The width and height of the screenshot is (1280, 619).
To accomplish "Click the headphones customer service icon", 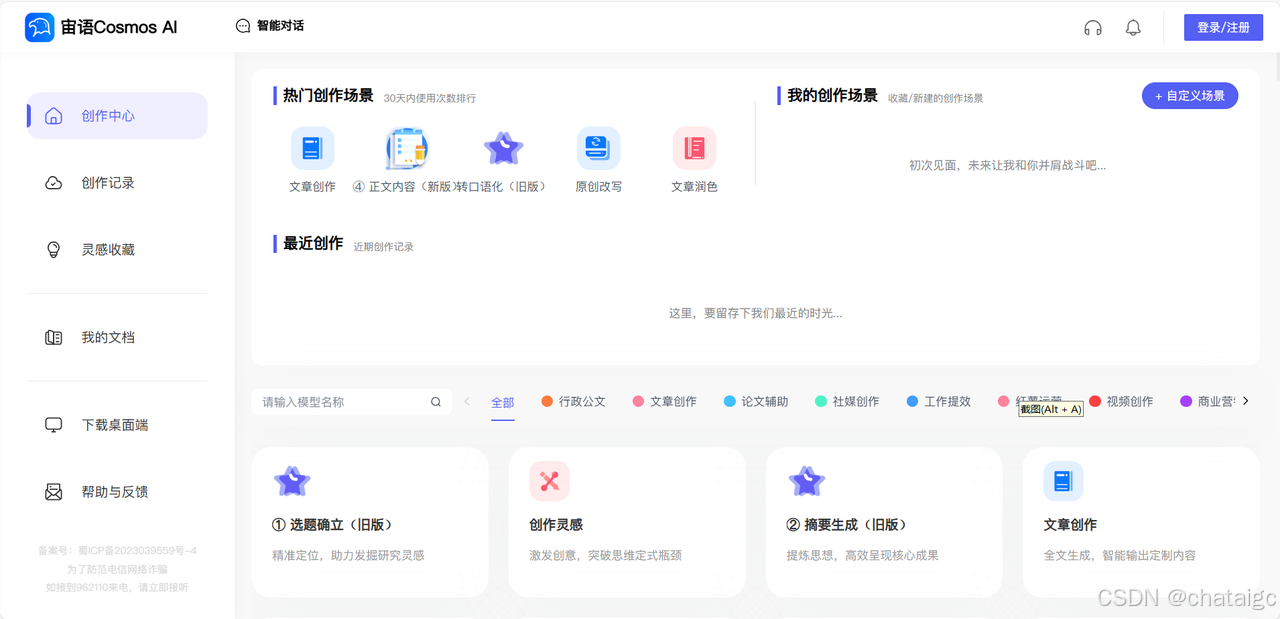I will point(1093,28).
